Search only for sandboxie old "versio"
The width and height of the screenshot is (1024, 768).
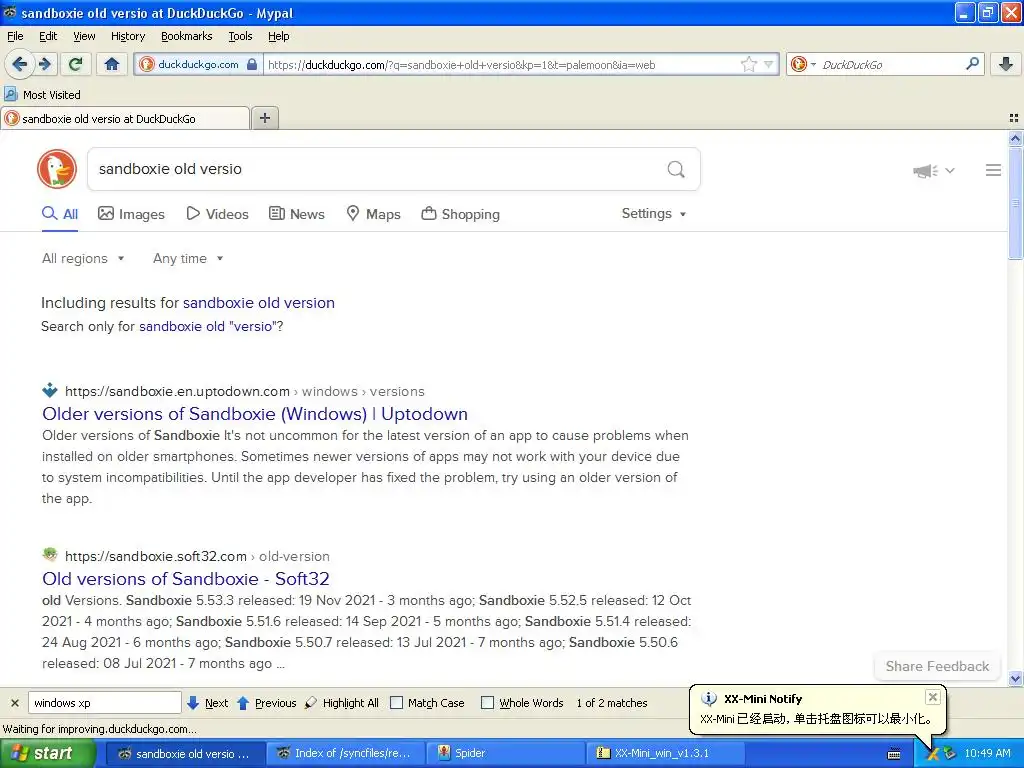click(x=208, y=327)
